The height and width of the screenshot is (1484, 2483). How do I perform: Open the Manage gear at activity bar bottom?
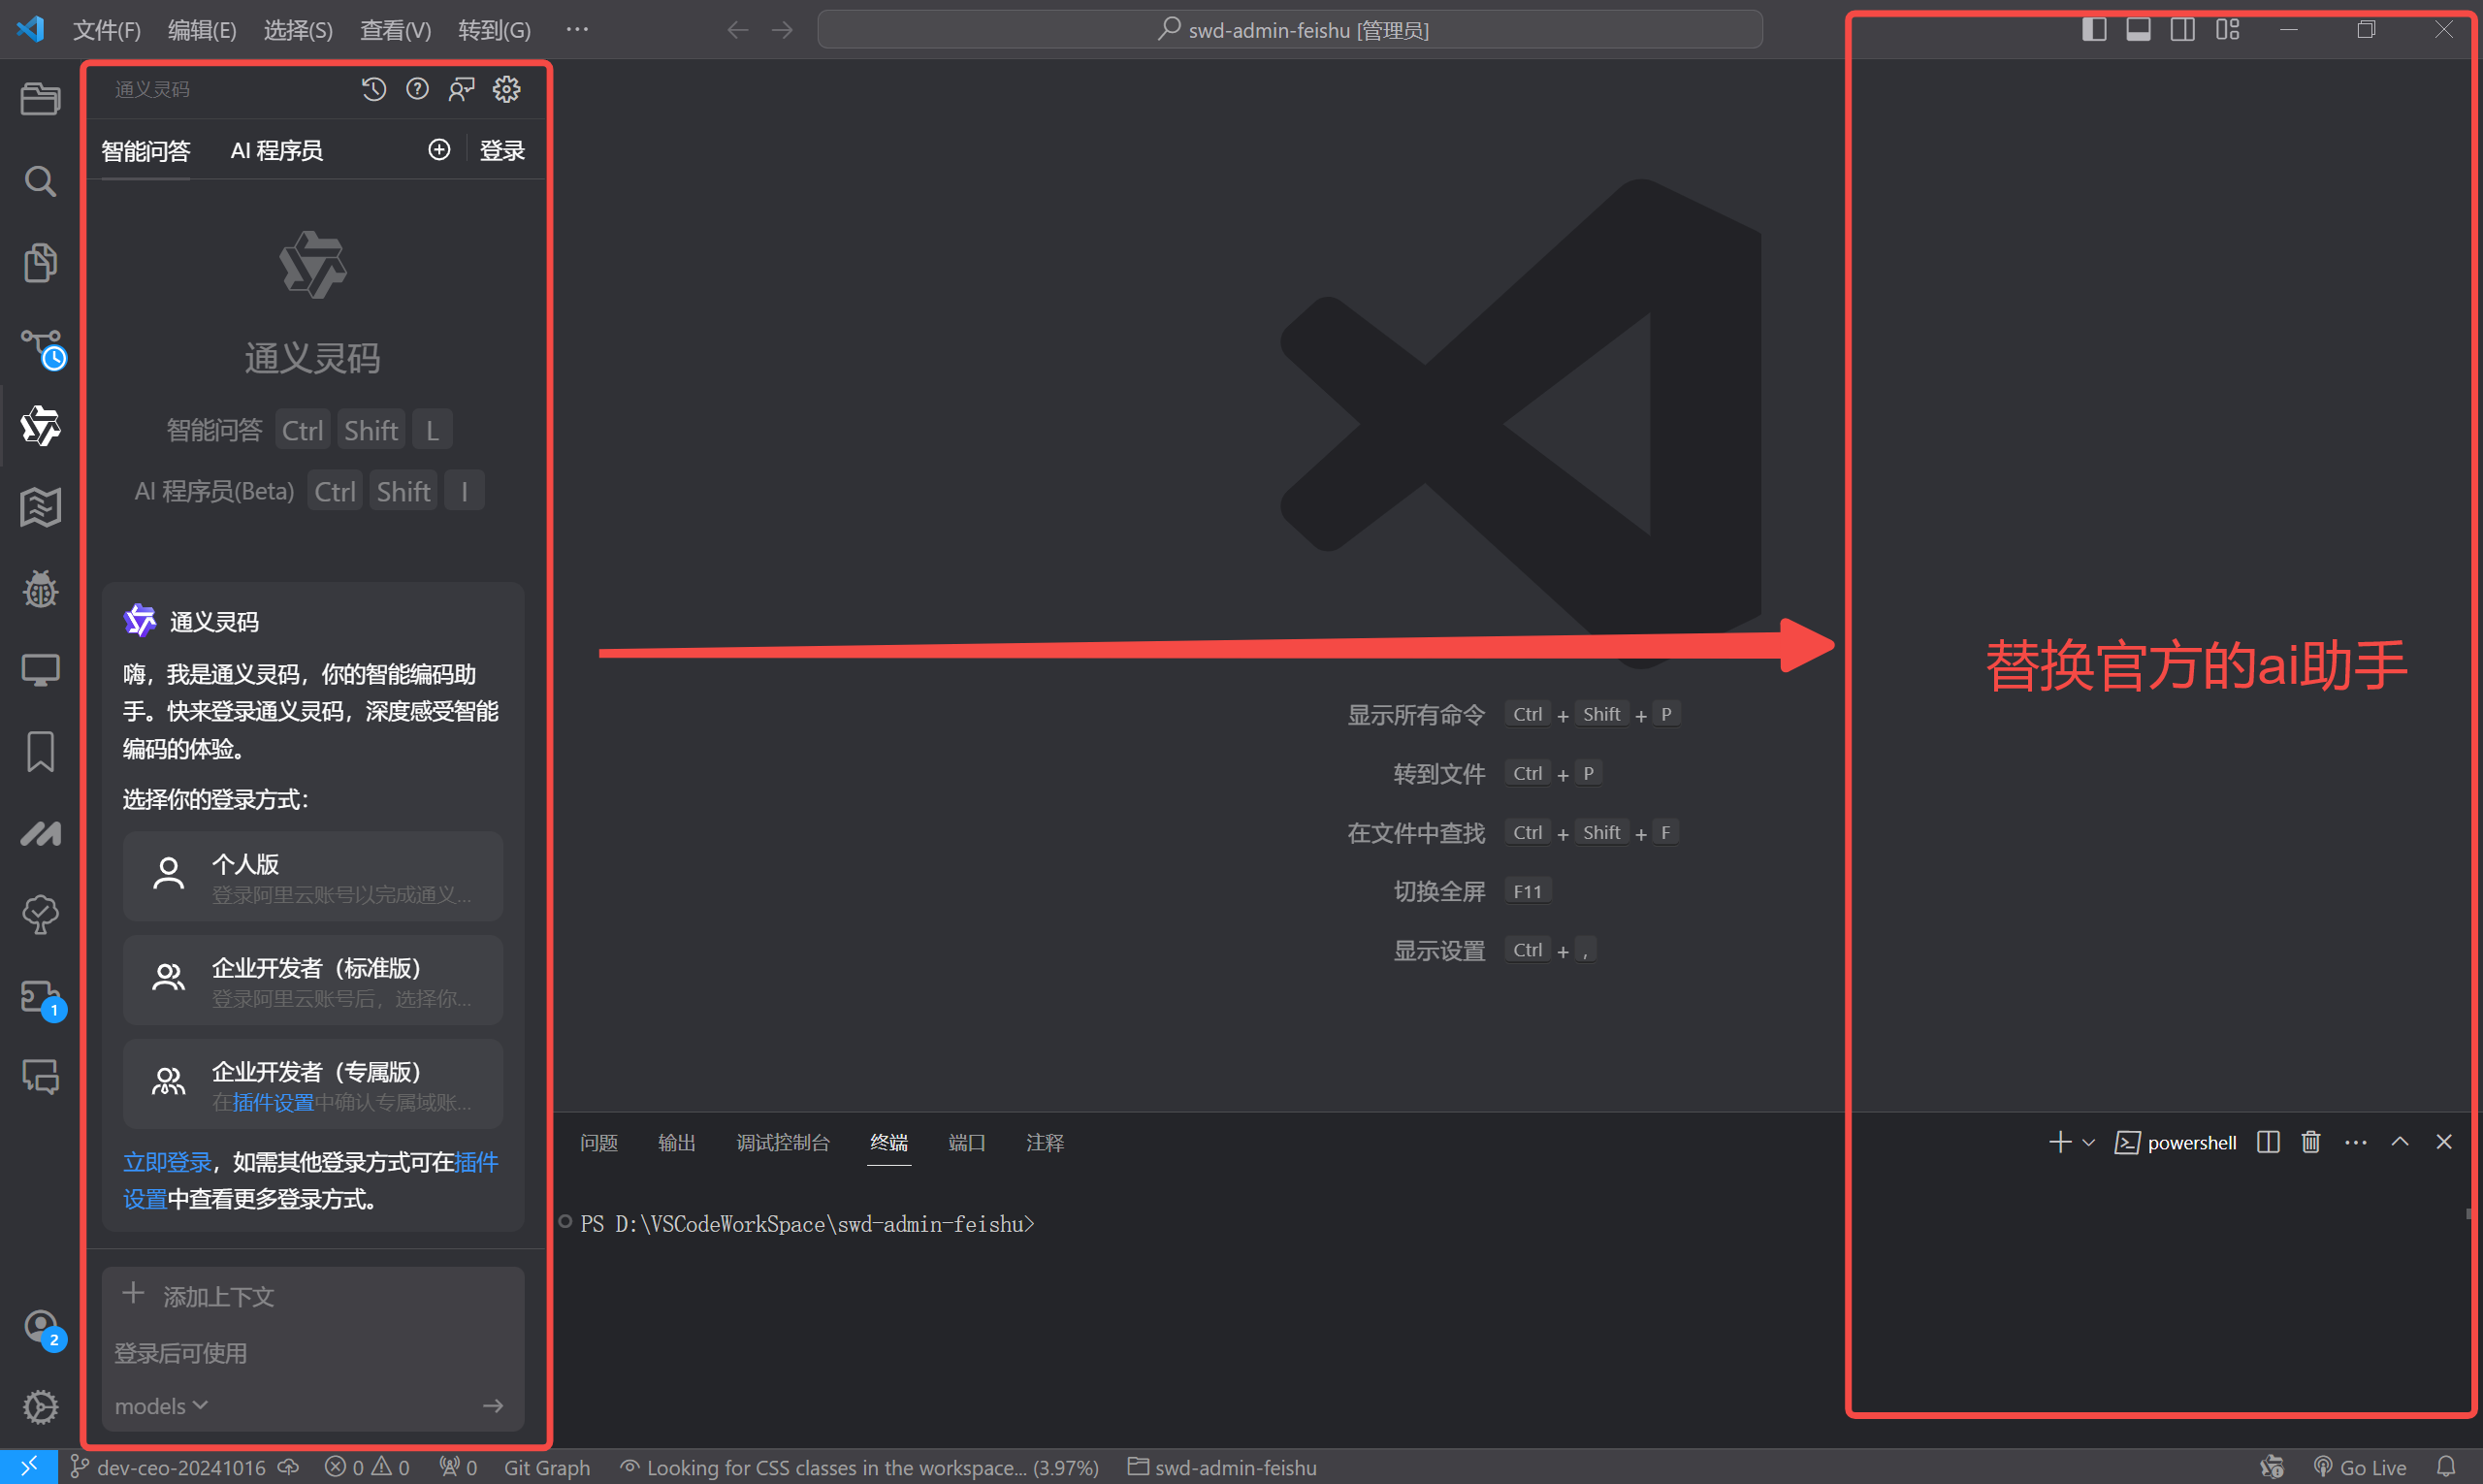point(40,1407)
